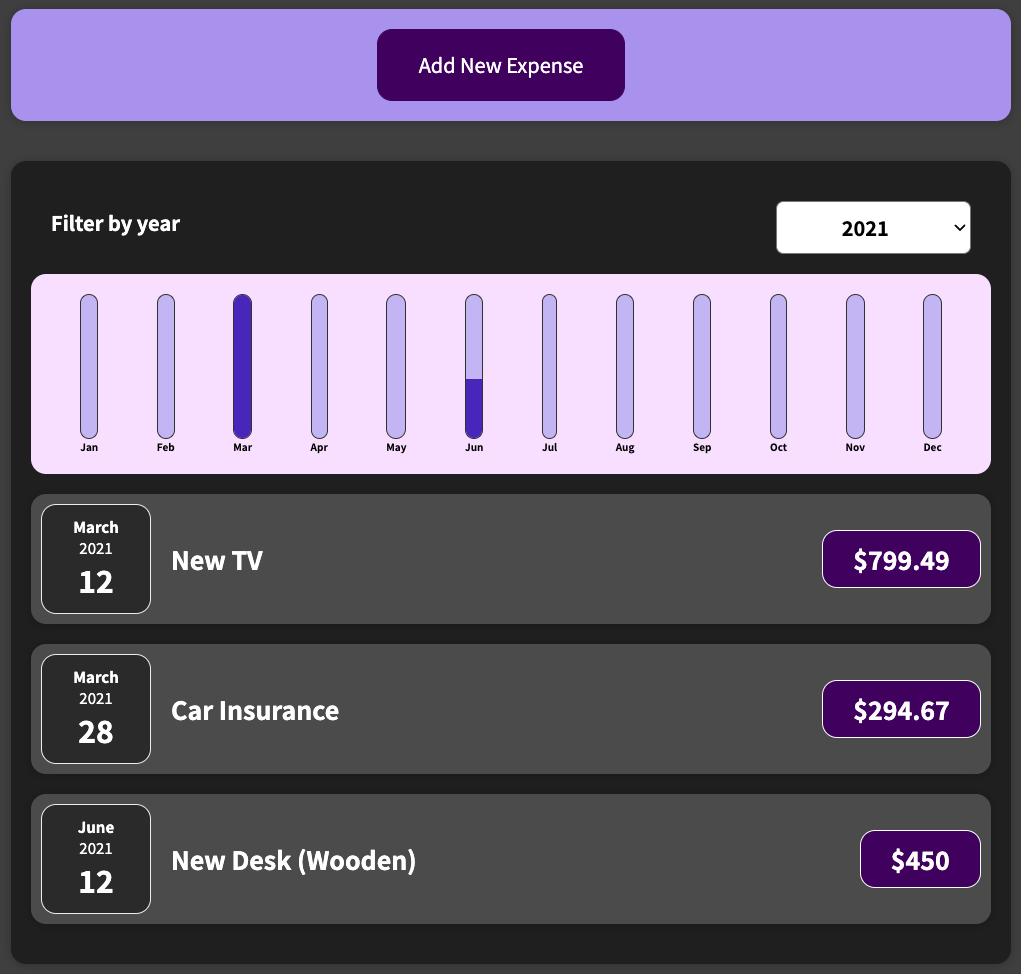Click the January chart bar
The width and height of the screenshot is (1021, 974).
coord(89,366)
